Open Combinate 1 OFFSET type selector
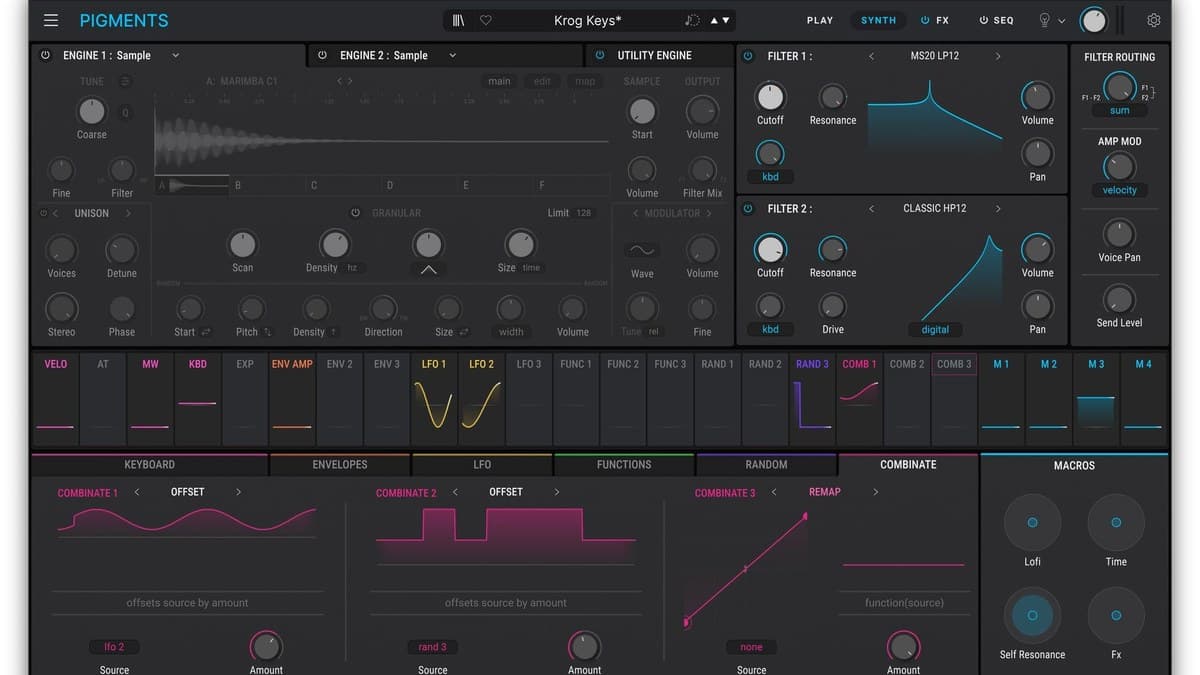Viewport: 1200px width, 675px height. pyautogui.click(x=187, y=492)
